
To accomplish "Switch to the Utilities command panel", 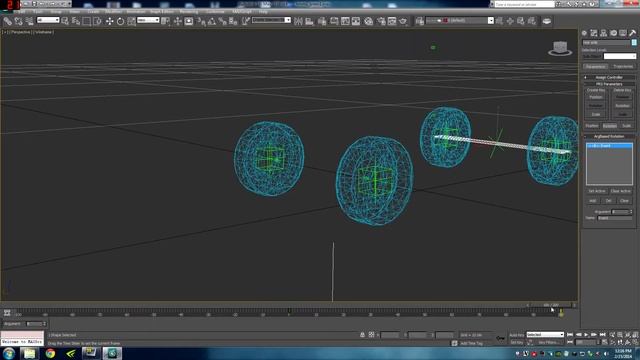I will point(632,33).
